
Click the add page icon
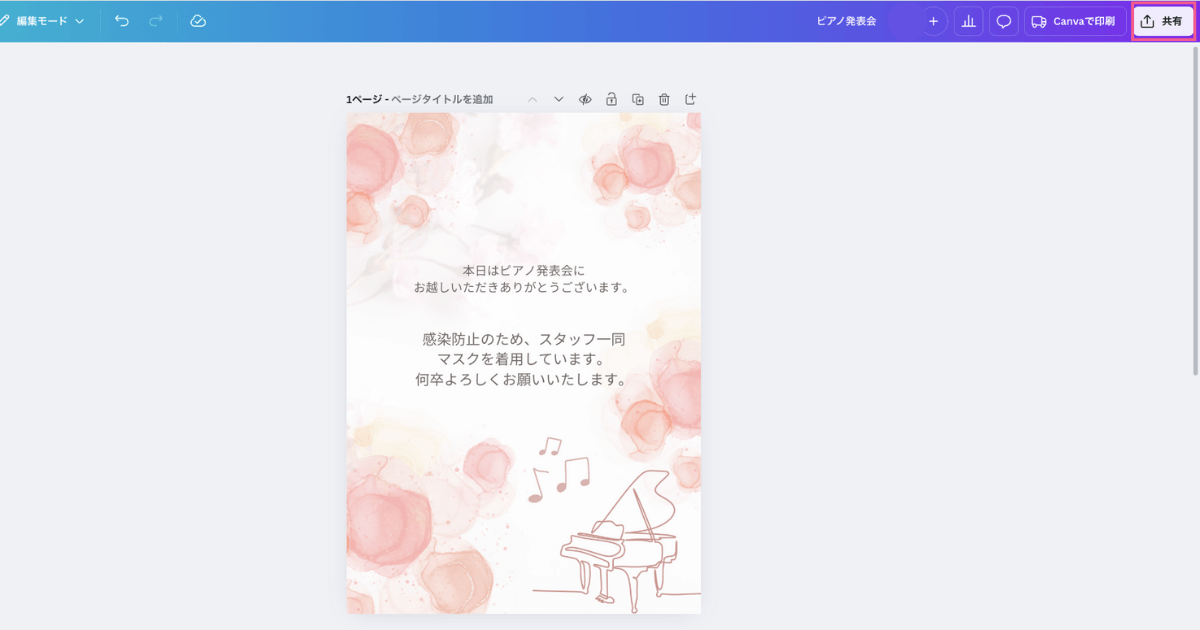click(x=690, y=99)
